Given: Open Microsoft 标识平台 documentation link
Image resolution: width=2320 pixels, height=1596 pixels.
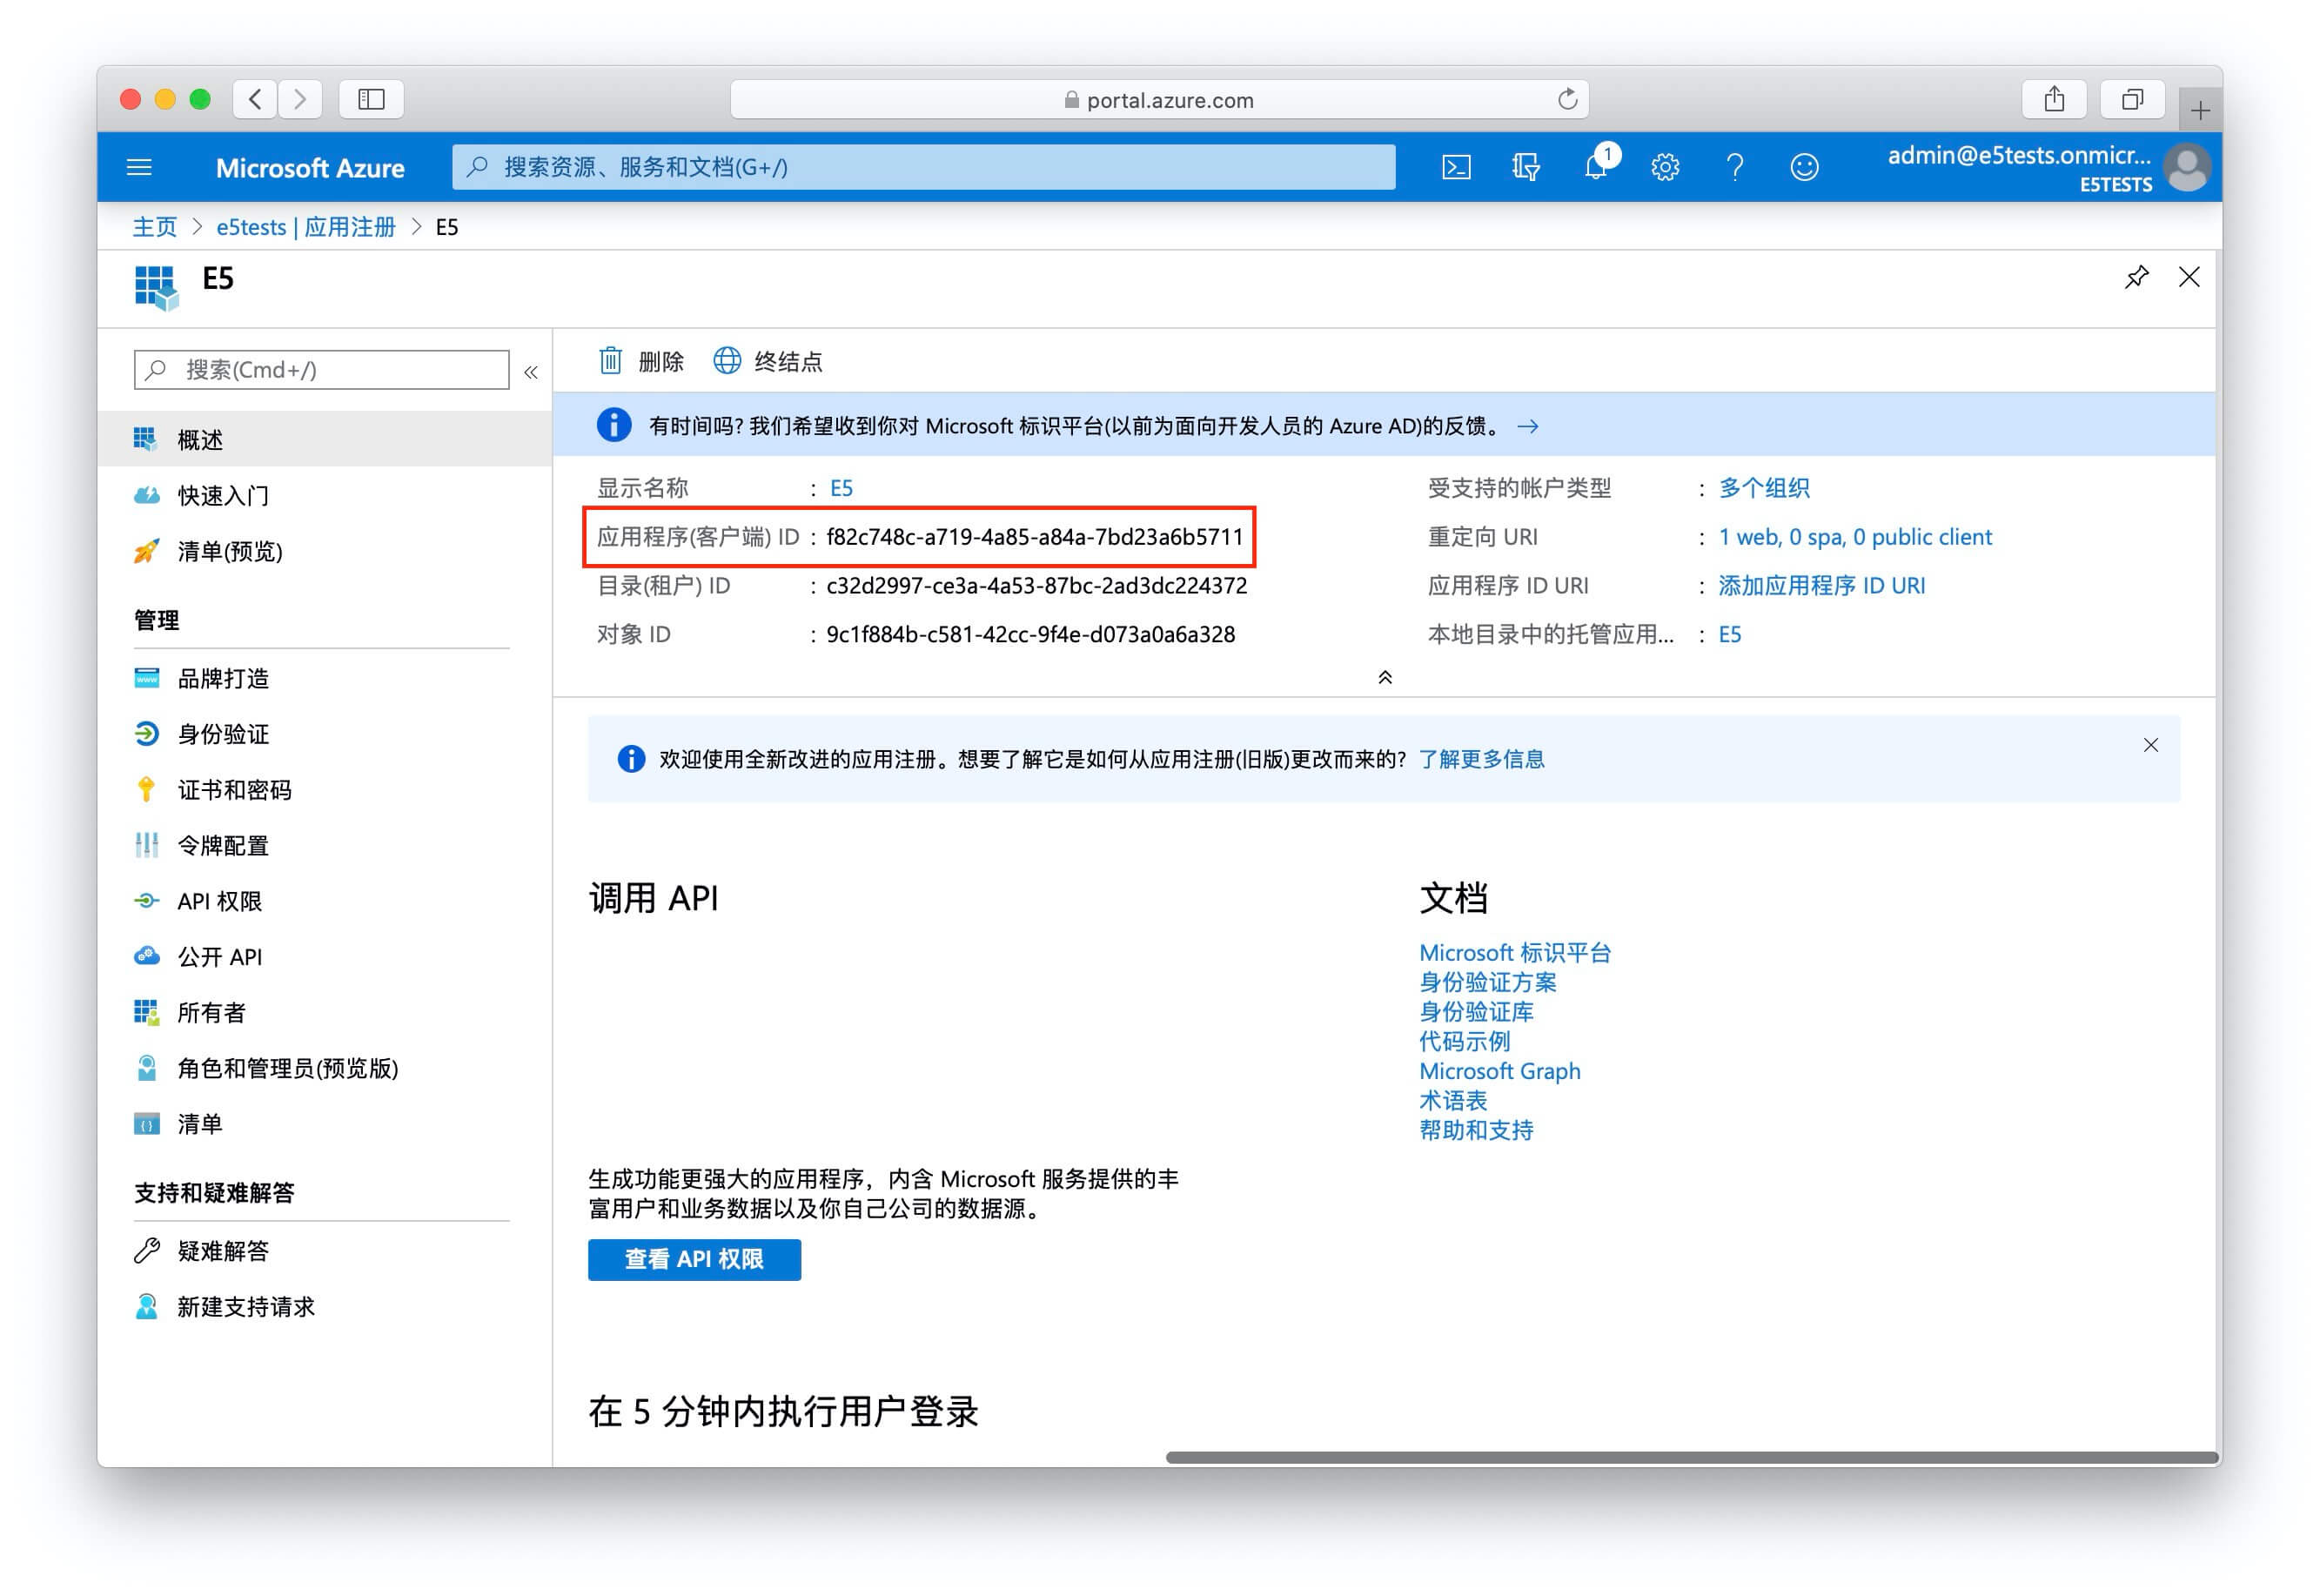Looking at the screenshot, I should pyautogui.click(x=1515, y=953).
